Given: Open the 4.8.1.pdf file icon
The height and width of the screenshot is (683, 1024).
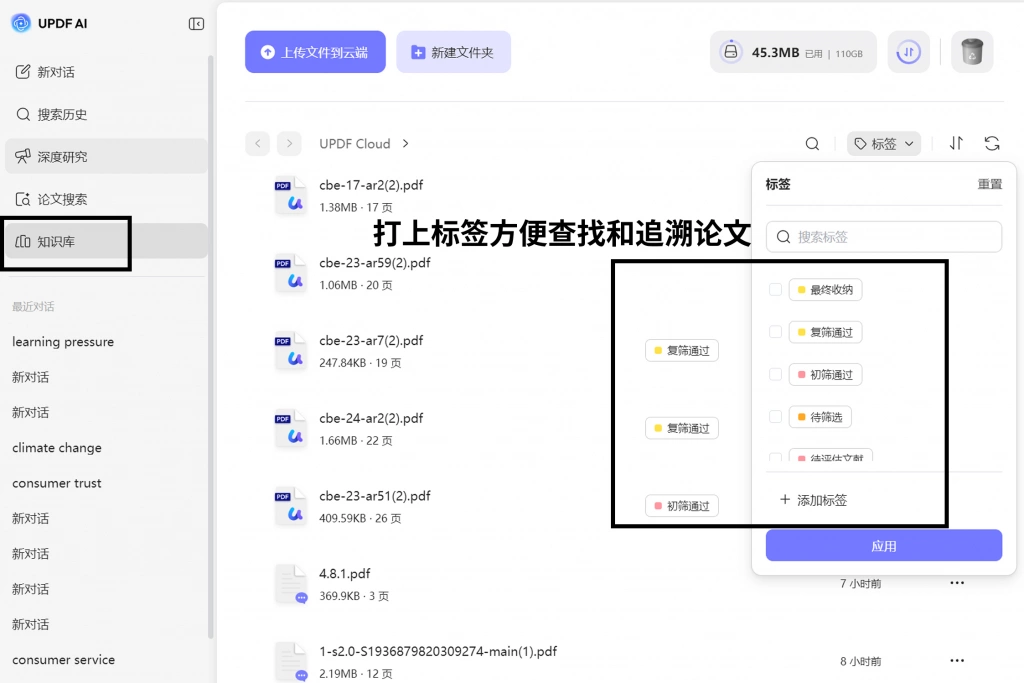Looking at the screenshot, I should 291,584.
